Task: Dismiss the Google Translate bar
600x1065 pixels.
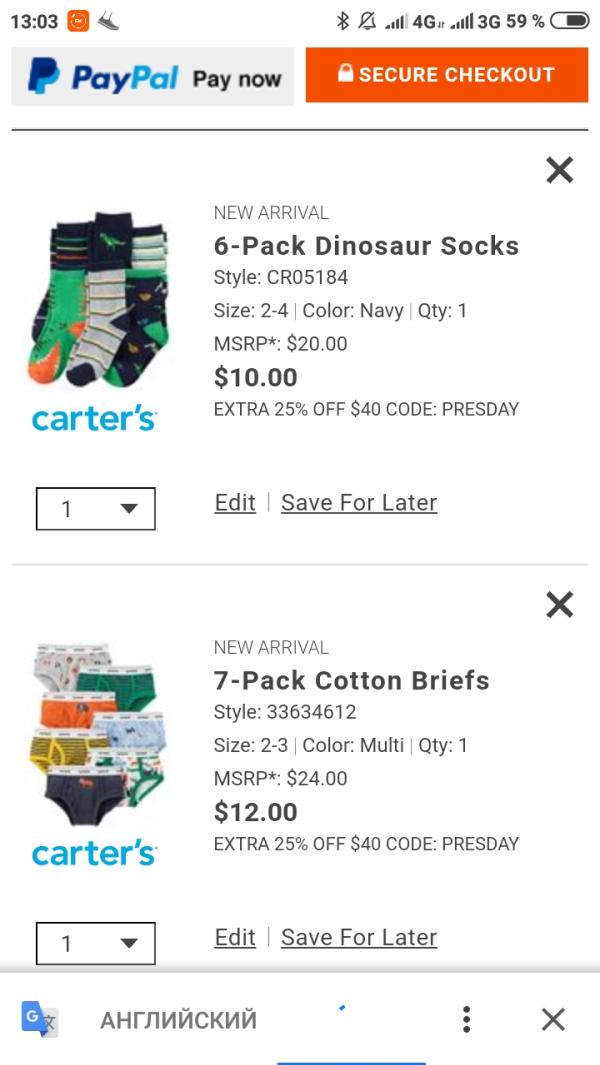Action: point(553,1019)
